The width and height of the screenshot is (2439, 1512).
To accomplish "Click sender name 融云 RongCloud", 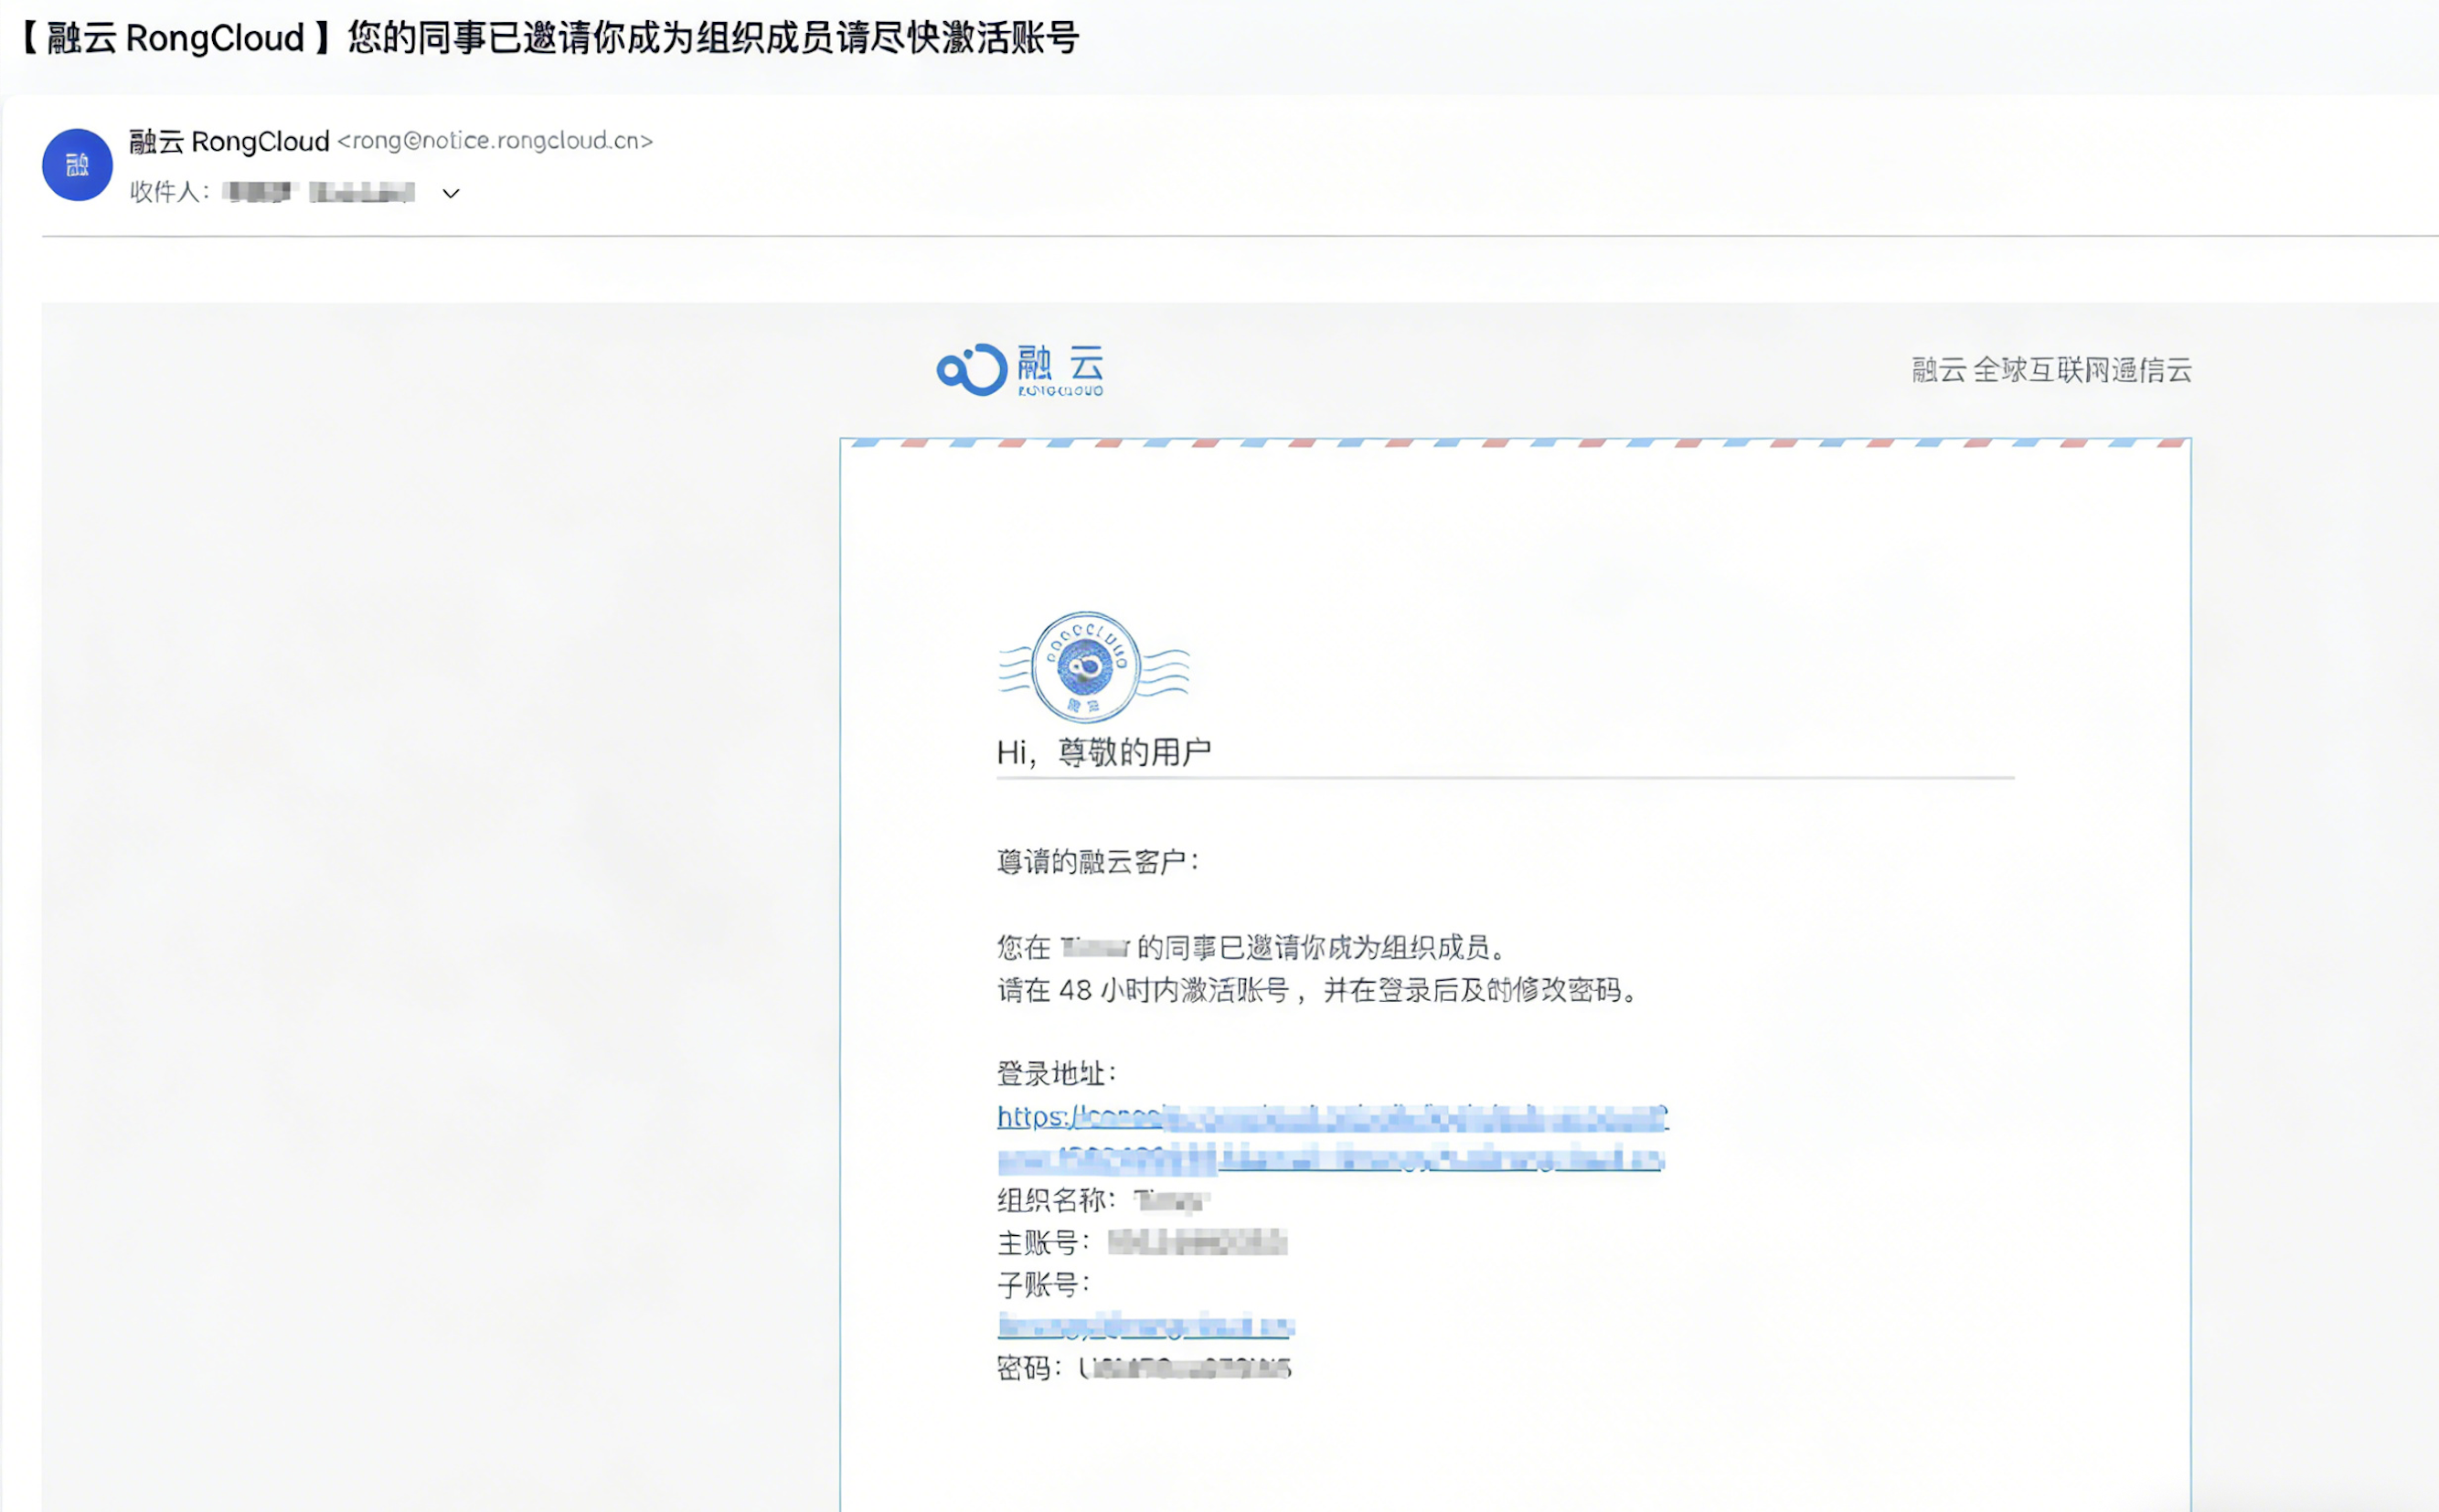I will (229, 141).
